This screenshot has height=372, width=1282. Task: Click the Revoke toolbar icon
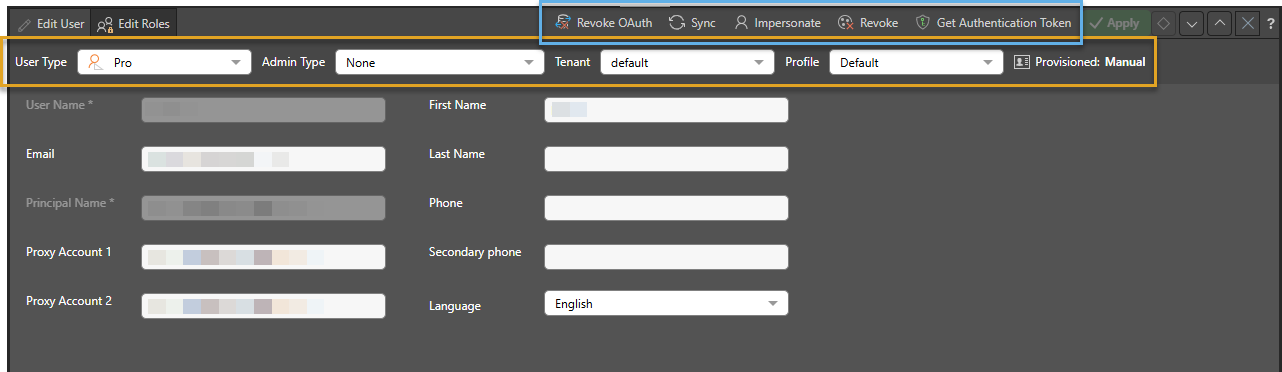[x=845, y=23]
